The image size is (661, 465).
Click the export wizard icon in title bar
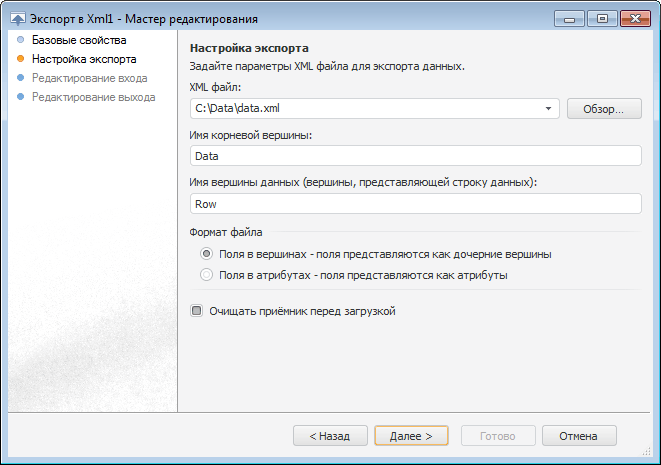pyautogui.click(x=17, y=18)
